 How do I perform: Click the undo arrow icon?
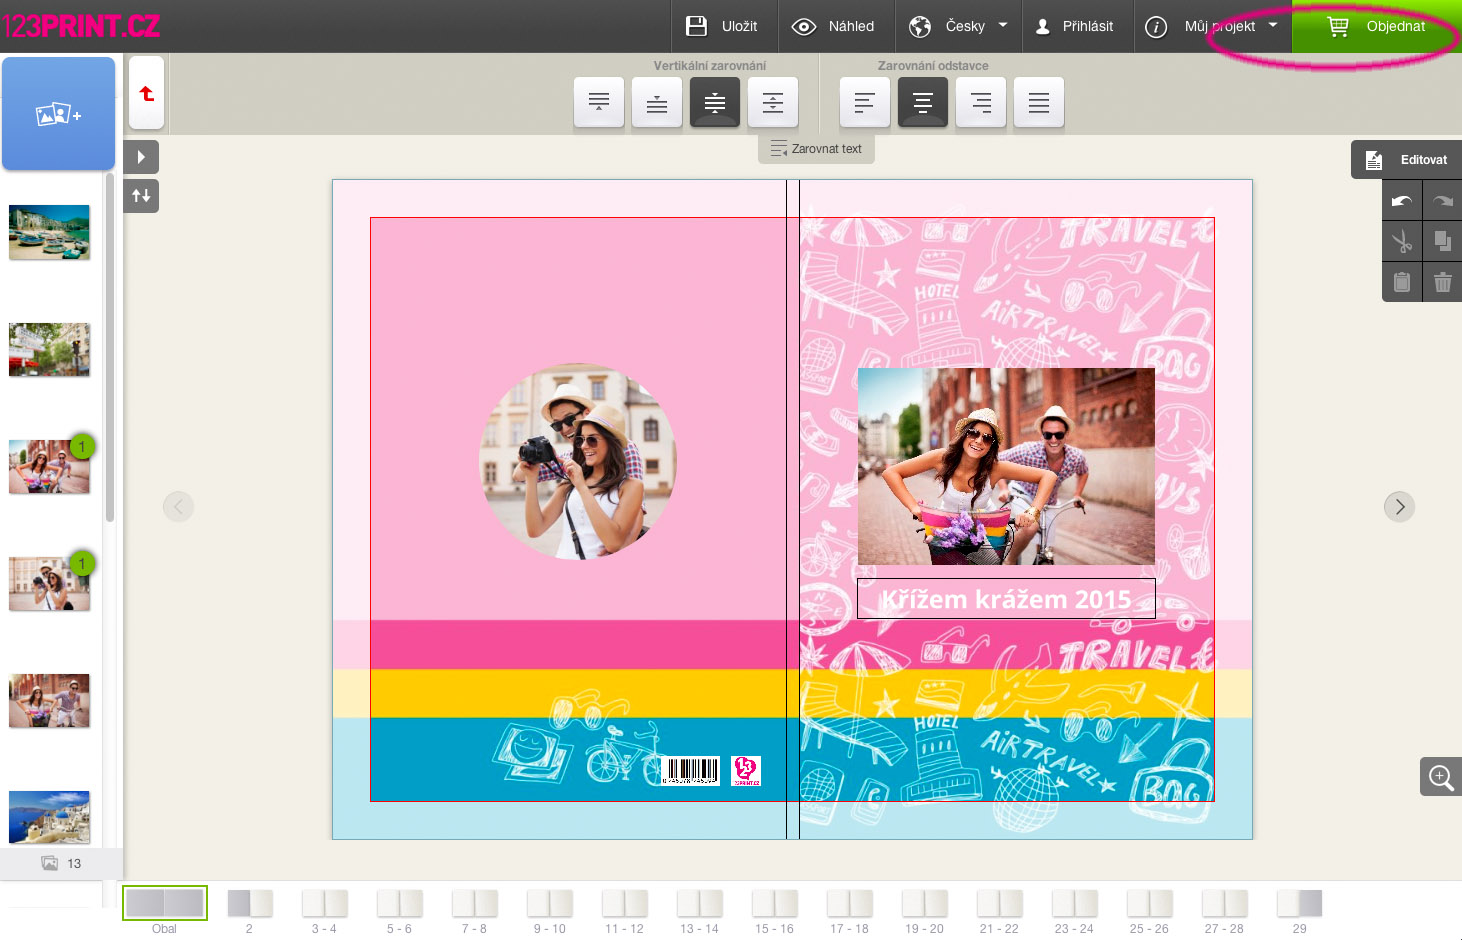(1402, 201)
